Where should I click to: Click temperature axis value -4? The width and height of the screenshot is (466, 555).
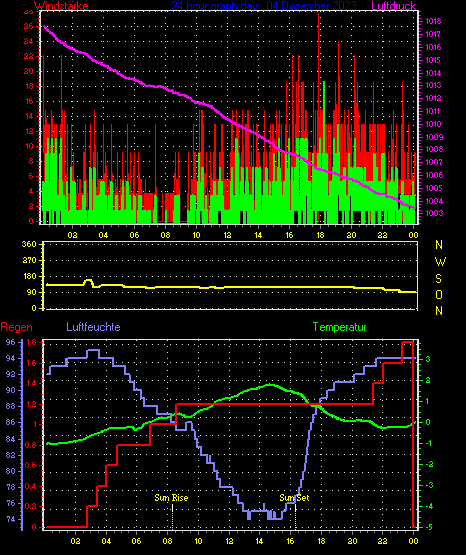(x=428, y=506)
